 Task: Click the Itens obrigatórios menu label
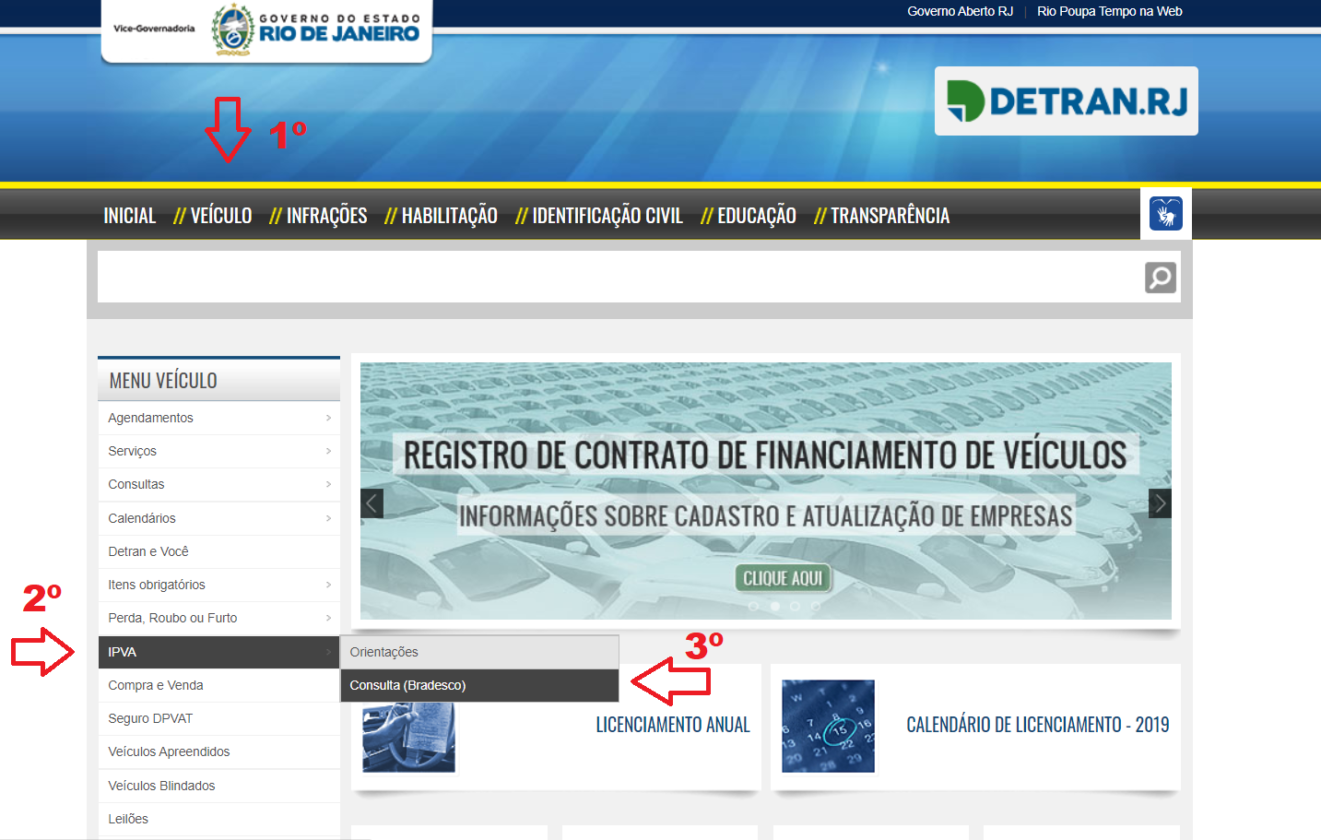click(157, 584)
